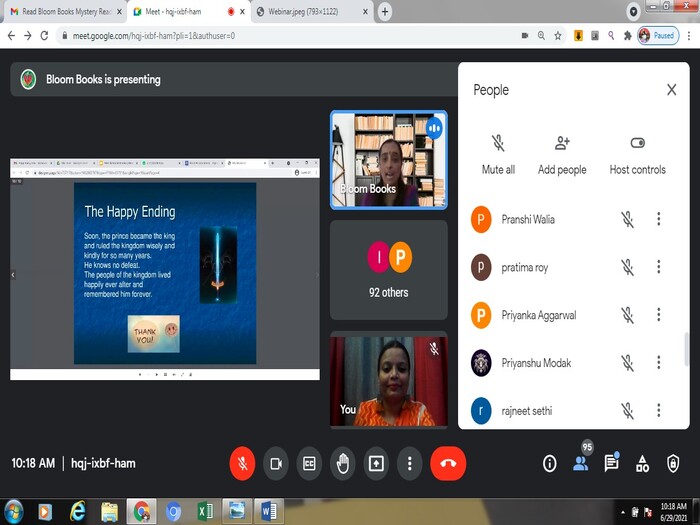Mute pratima roy's microphone
This screenshot has width=700, height=525.
(x=628, y=267)
